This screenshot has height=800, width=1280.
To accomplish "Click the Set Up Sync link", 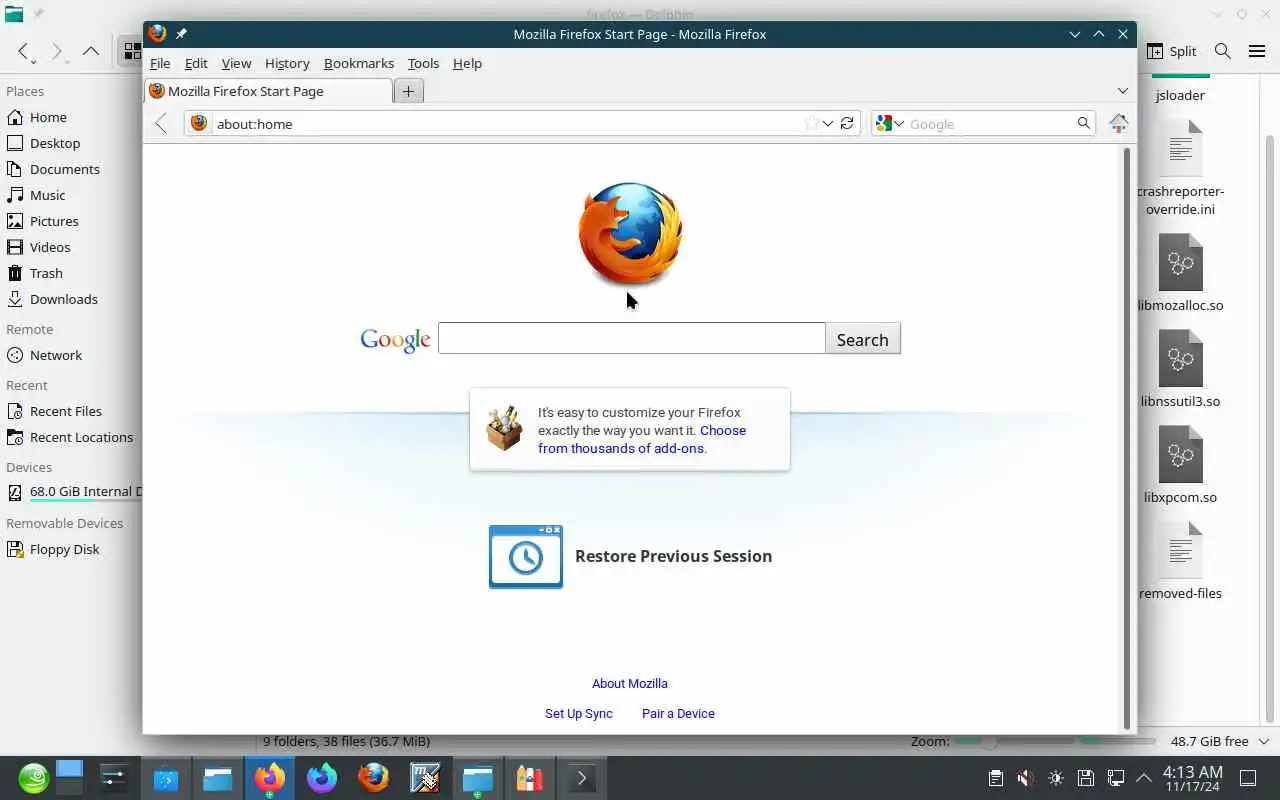I will [579, 713].
